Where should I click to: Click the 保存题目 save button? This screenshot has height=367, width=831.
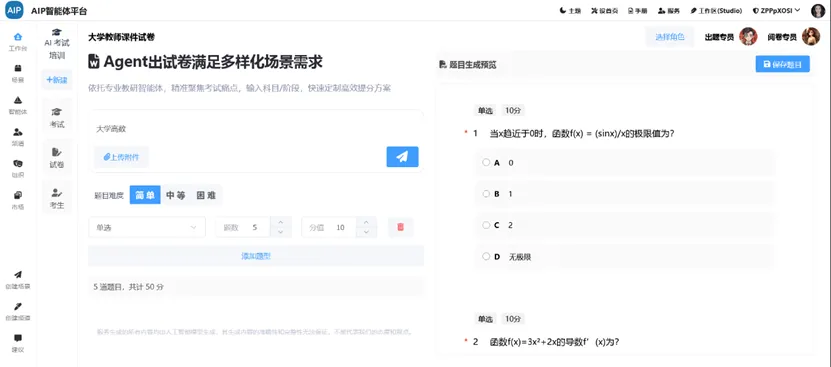(783, 64)
